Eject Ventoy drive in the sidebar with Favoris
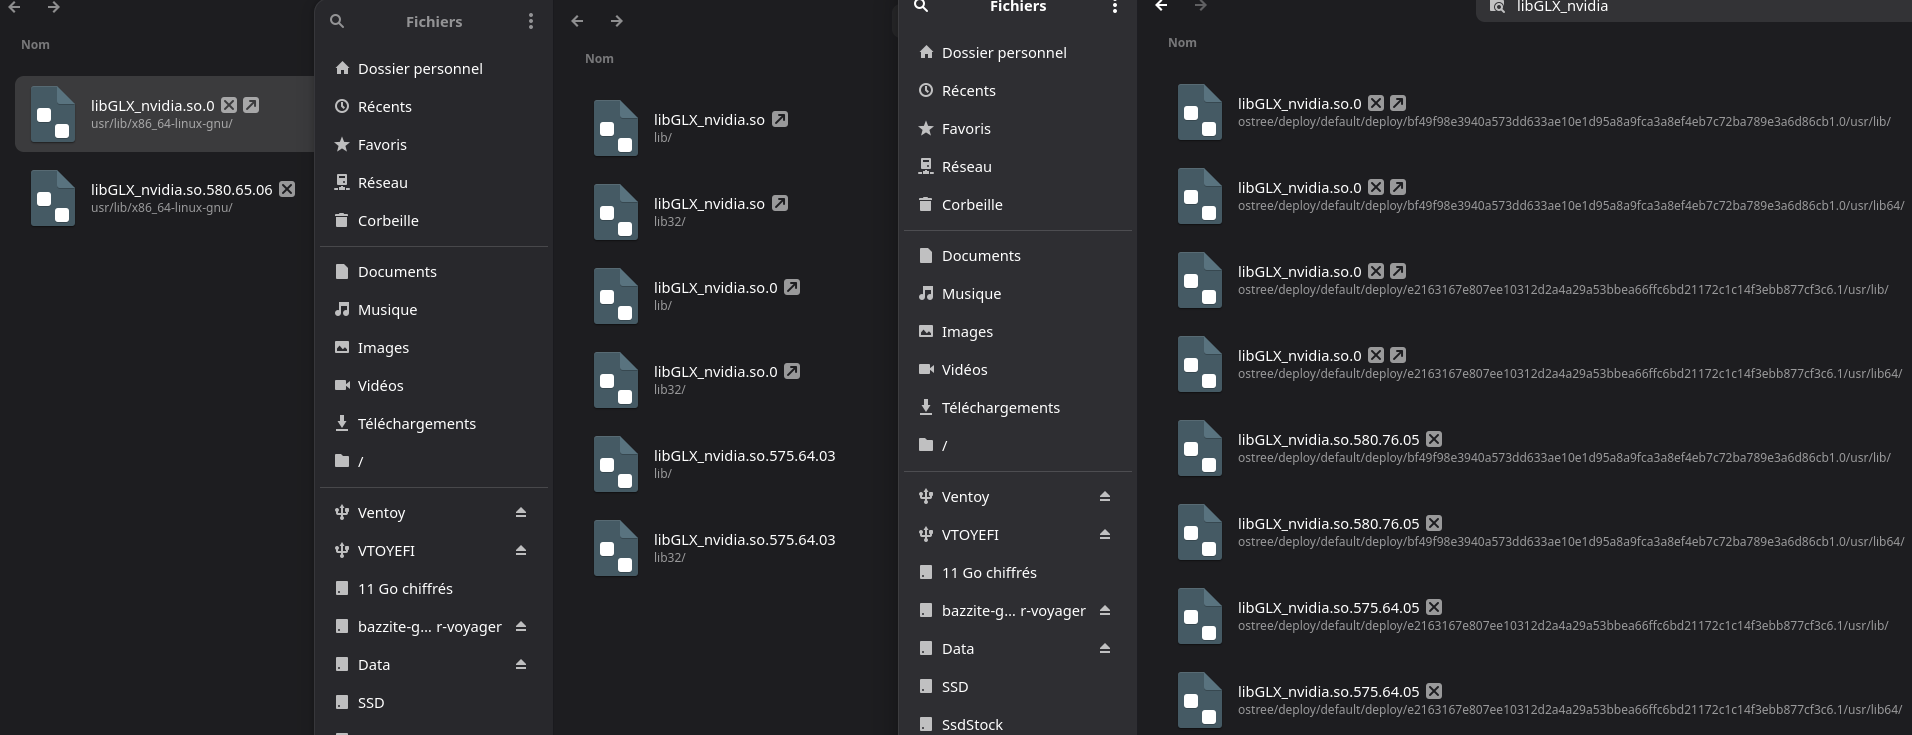Viewport: 1912px width, 735px height. click(x=521, y=513)
